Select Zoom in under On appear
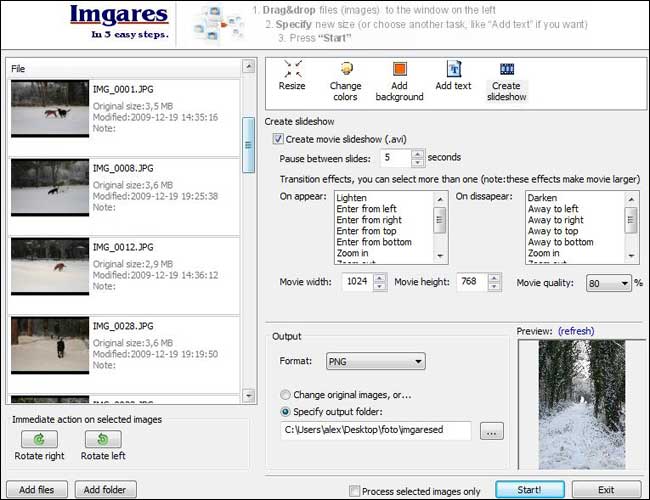 352,253
